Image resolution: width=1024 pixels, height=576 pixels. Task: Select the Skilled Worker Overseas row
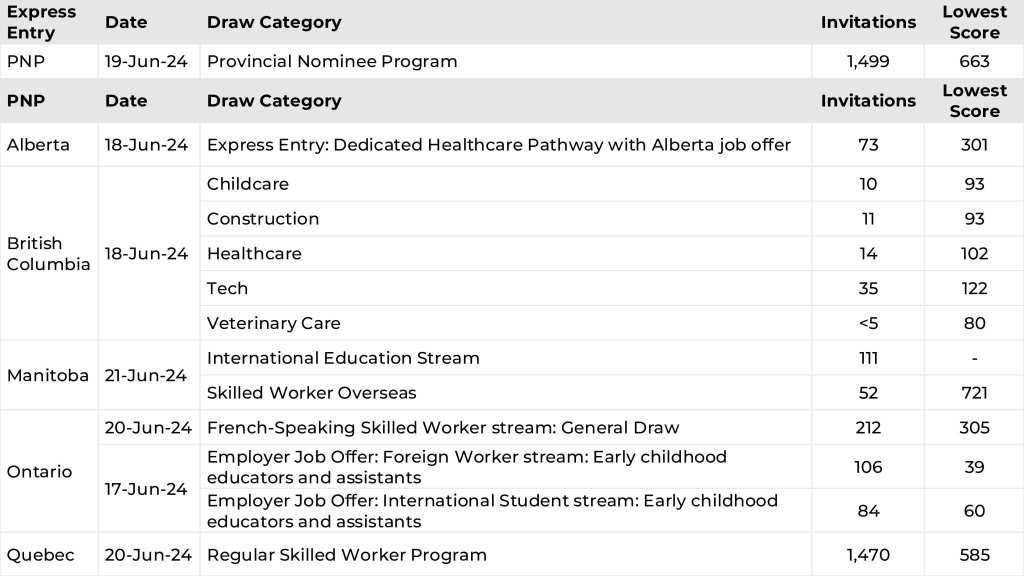pyautogui.click(x=311, y=393)
